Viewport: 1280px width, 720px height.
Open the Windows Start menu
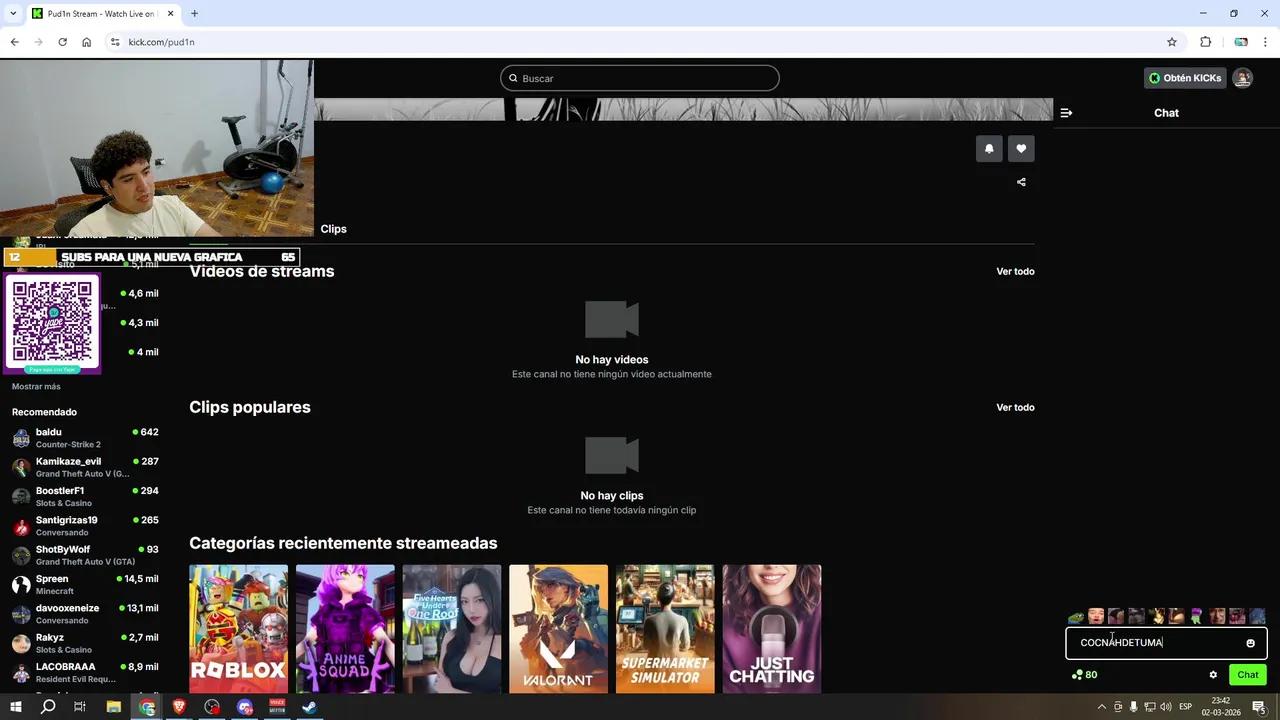coord(15,707)
